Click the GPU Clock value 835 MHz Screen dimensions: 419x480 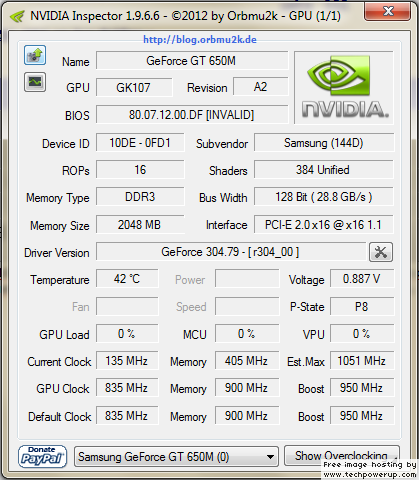coord(127,388)
